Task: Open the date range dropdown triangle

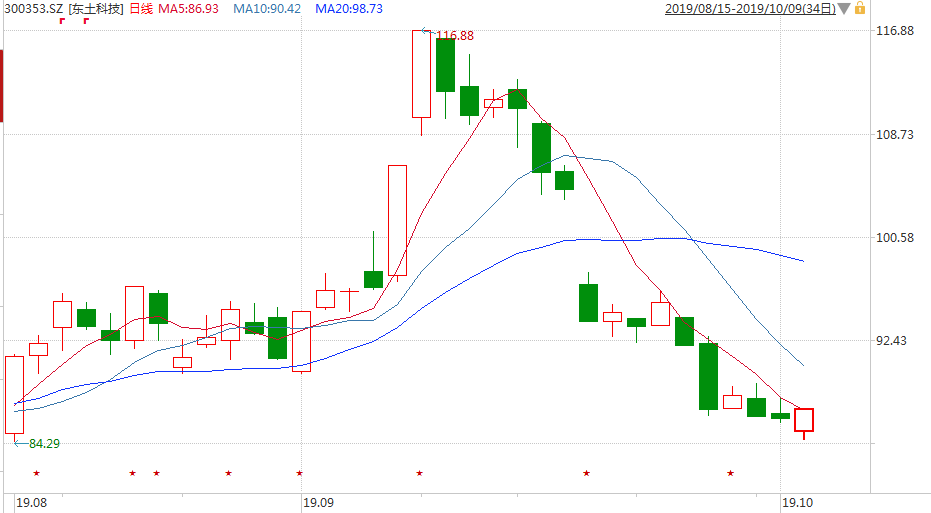Action: tap(844, 9)
